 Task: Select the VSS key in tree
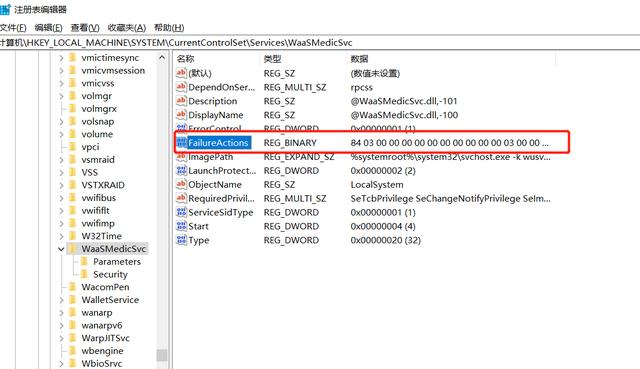point(89,172)
